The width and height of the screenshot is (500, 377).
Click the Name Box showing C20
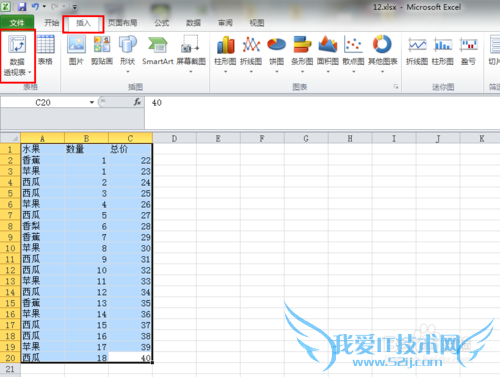pos(44,102)
